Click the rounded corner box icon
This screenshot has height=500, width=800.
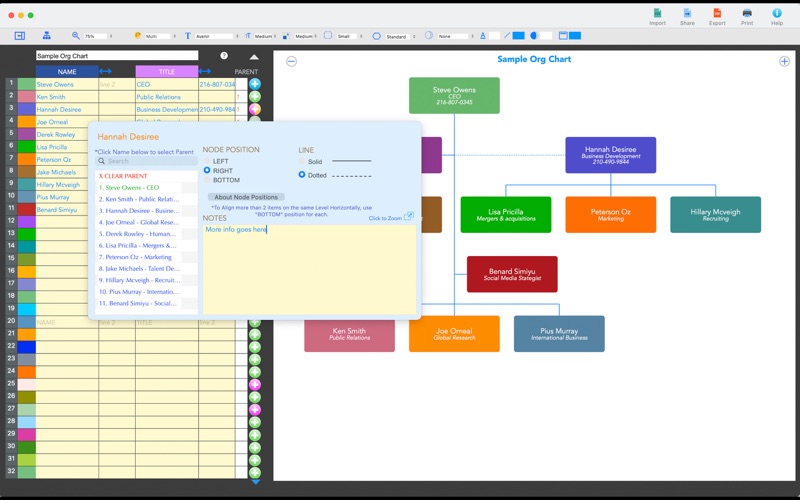pyautogui.click(x=328, y=35)
